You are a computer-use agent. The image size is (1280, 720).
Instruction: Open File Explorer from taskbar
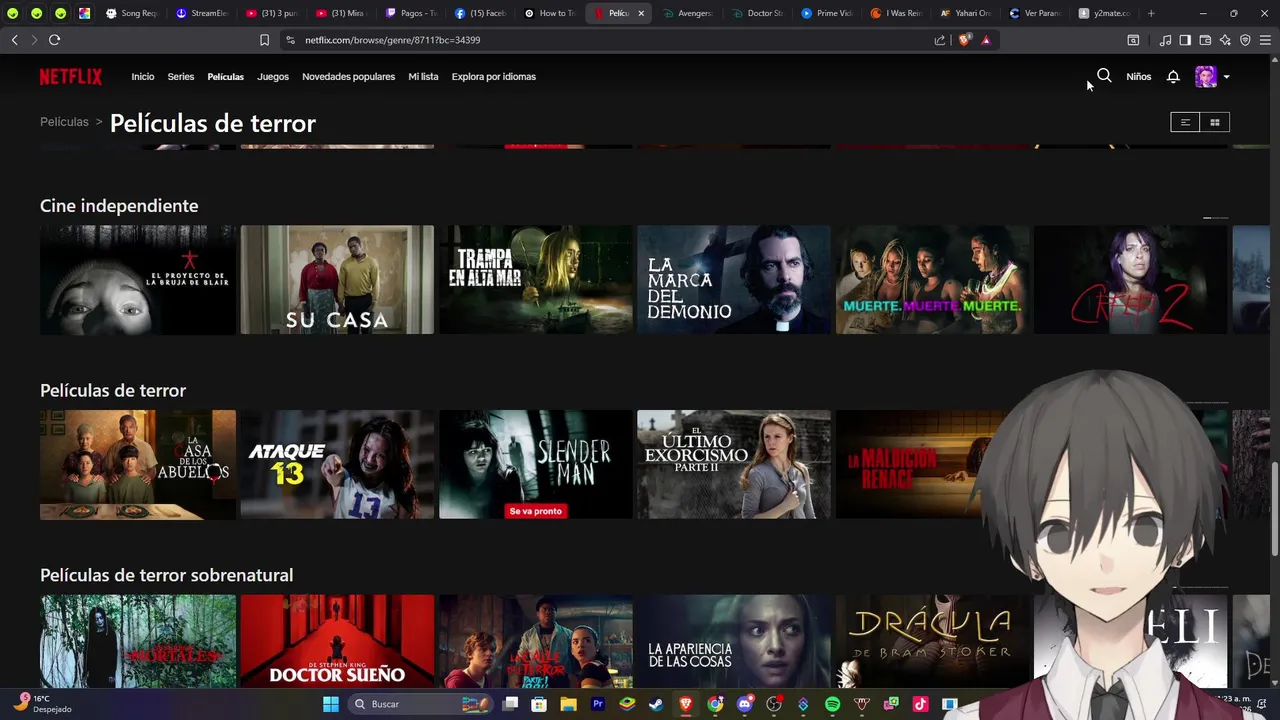(568, 704)
